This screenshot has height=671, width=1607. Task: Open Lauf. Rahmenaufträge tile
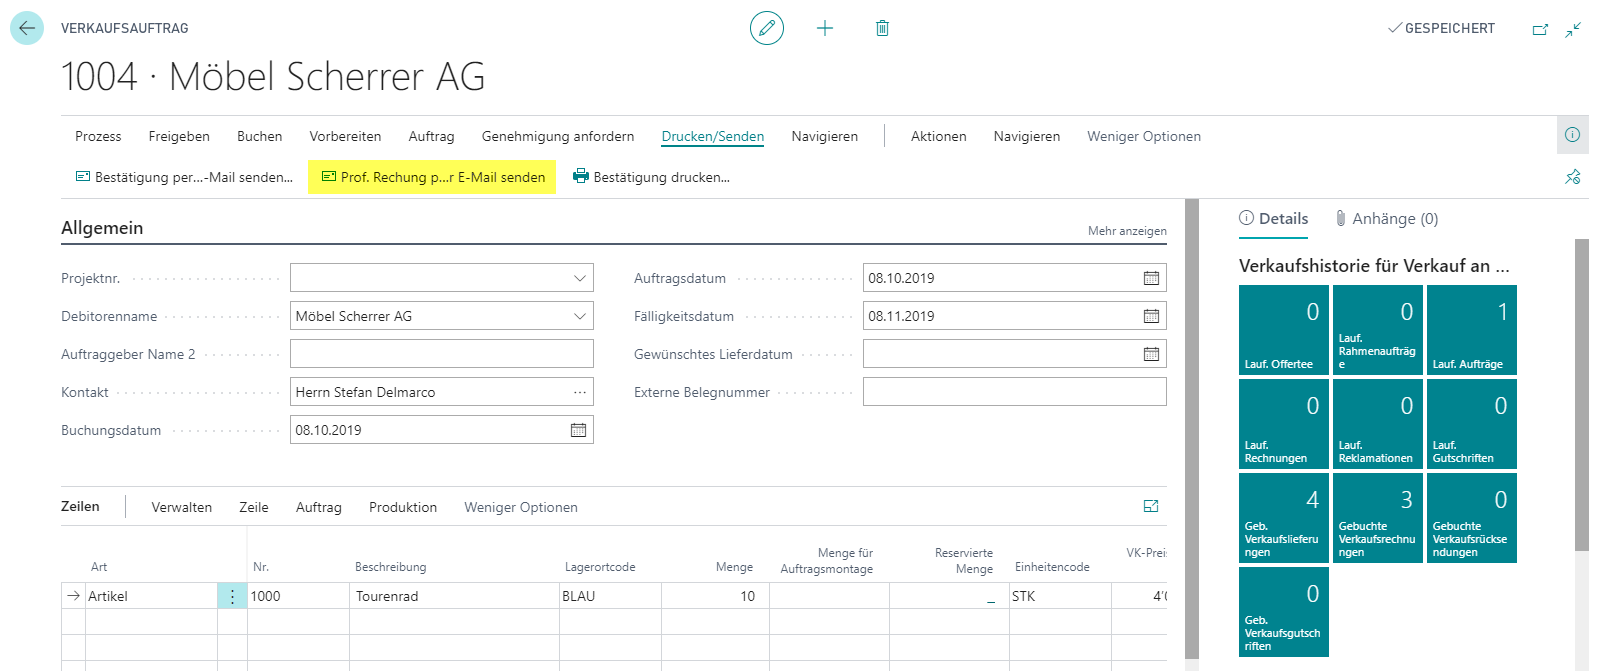tap(1378, 330)
